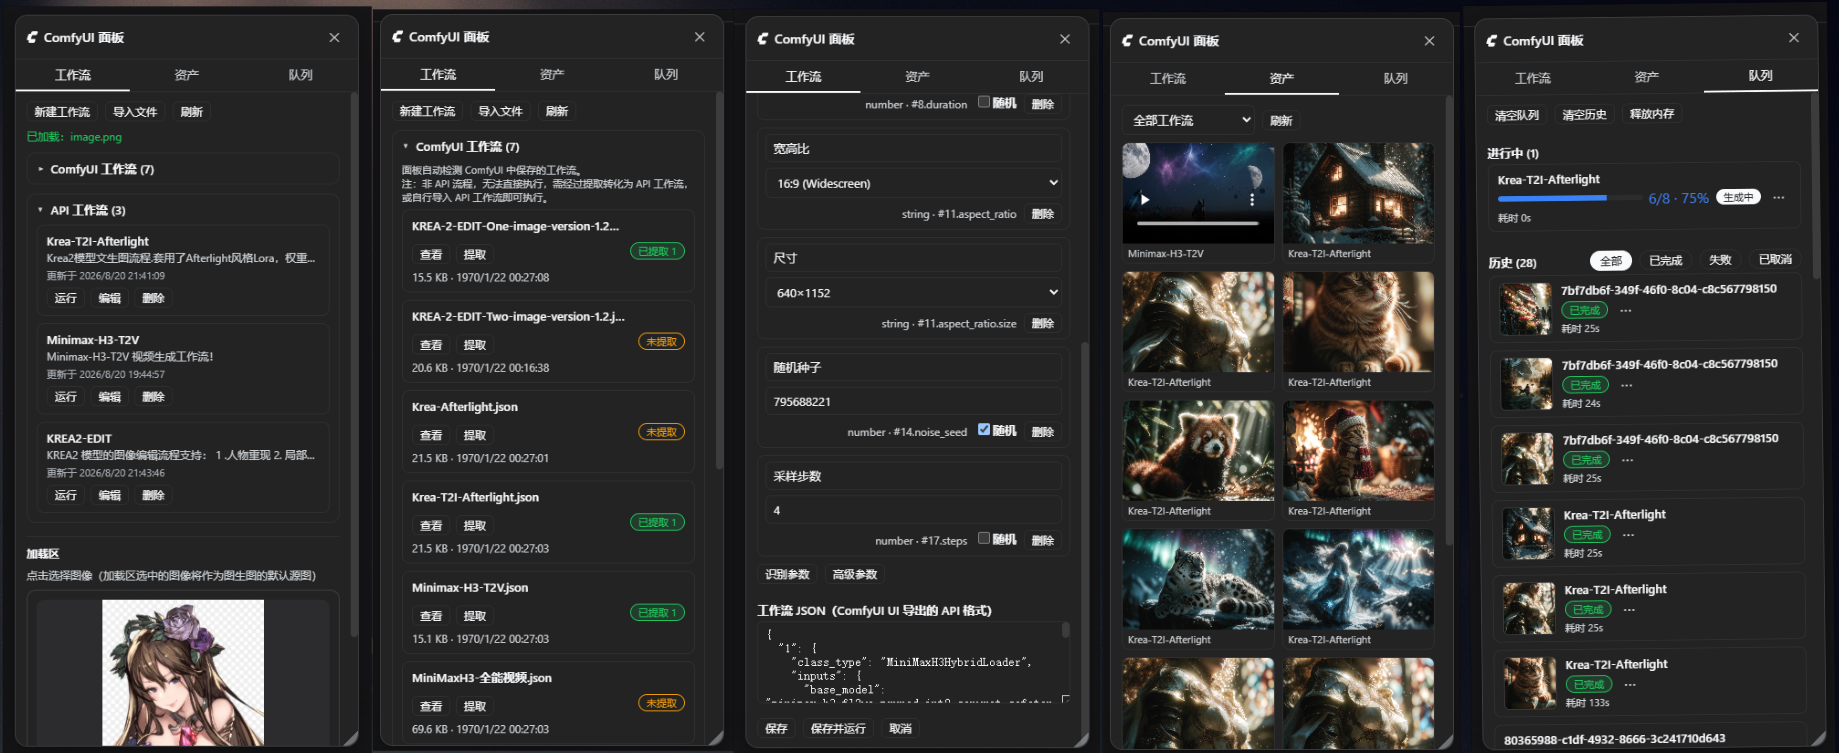Edit the Minimax-H3-T2V API workflow

coord(110,397)
